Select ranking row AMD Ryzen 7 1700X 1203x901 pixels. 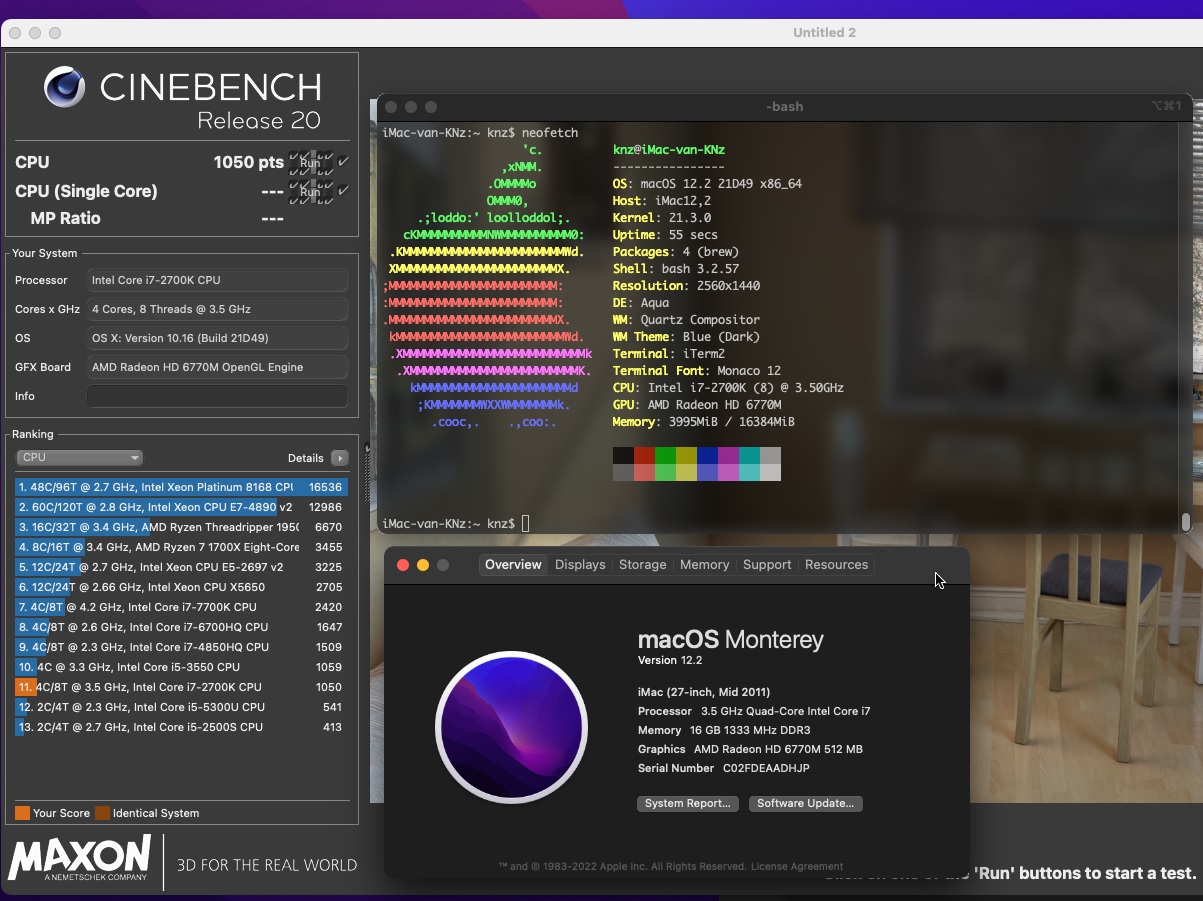click(x=181, y=547)
